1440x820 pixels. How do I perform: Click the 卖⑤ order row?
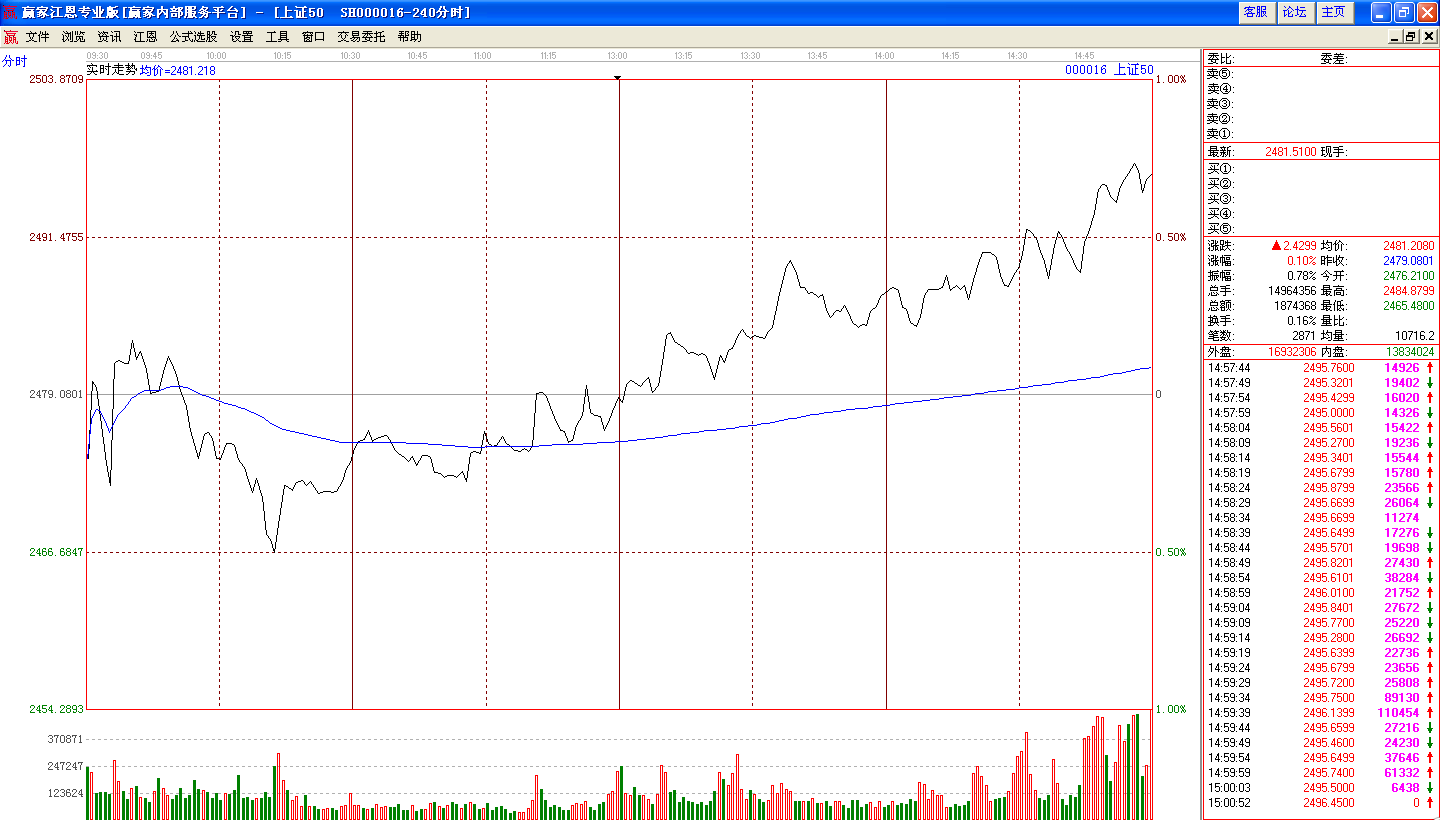pyautogui.click(x=1321, y=74)
